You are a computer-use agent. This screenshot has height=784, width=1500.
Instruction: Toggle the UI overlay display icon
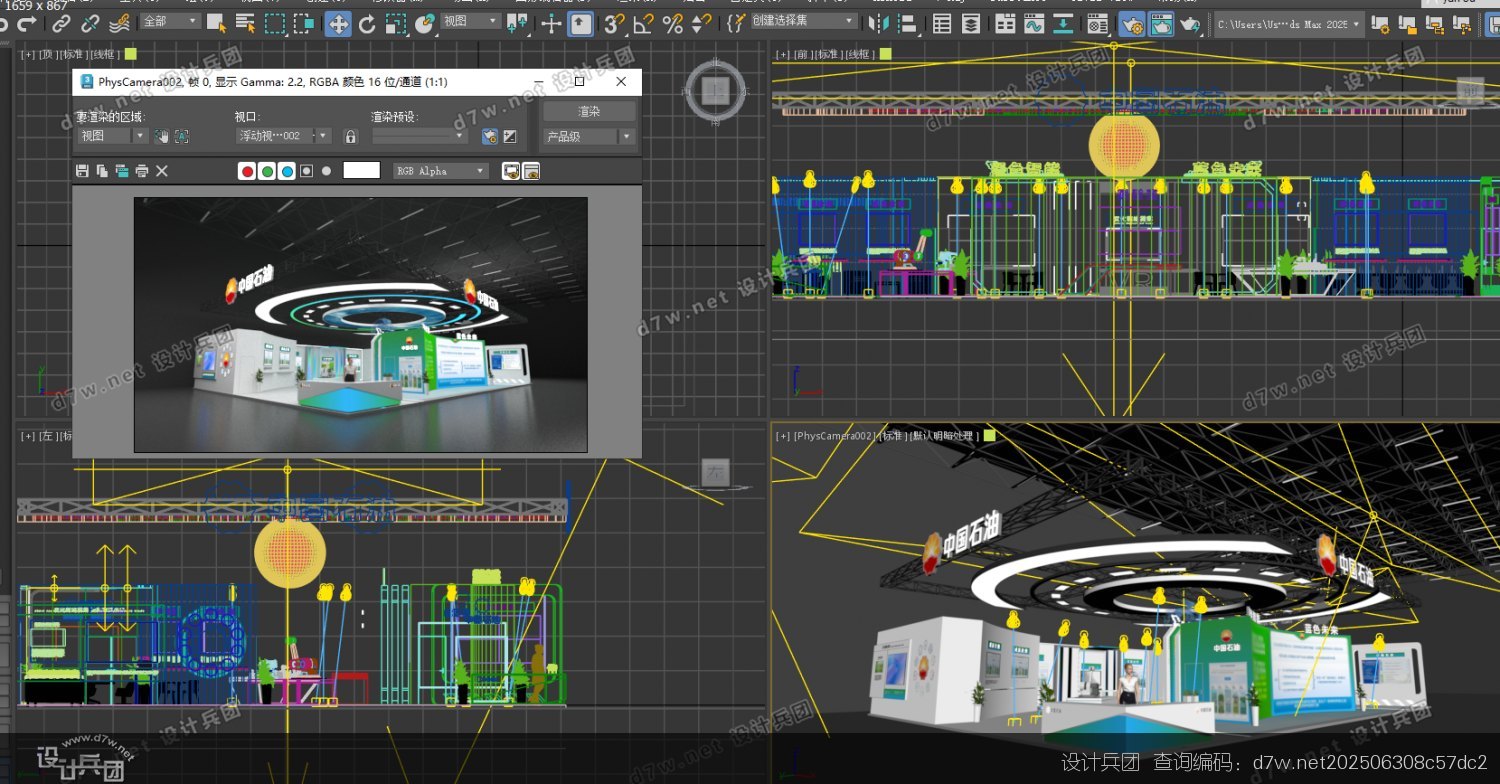(511, 171)
